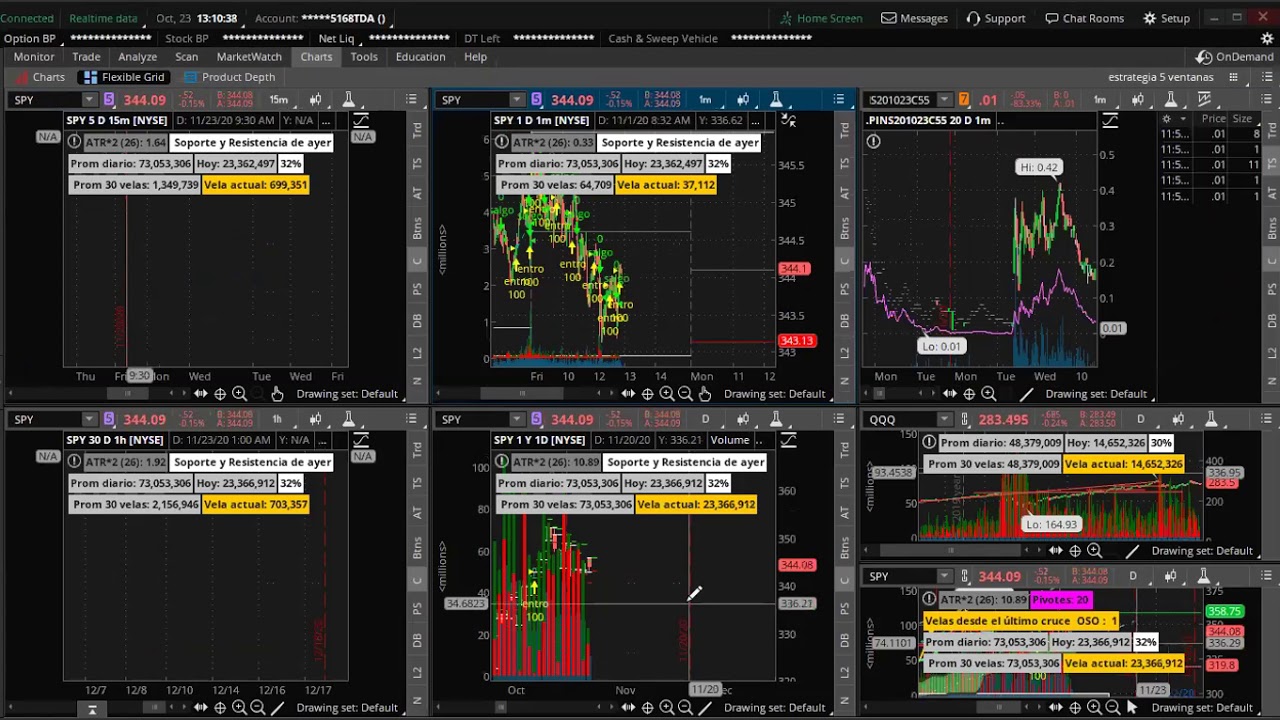The height and width of the screenshot is (720, 1280).
Task: Open symbol dropdown on PINS option chart
Action: [943, 99]
